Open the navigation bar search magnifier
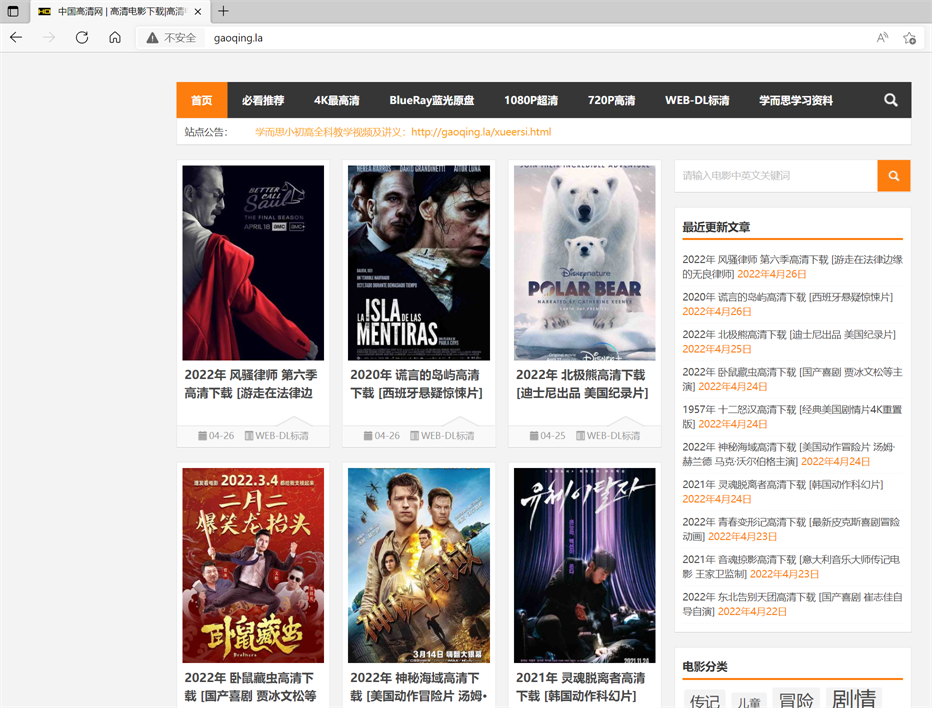 point(890,100)
